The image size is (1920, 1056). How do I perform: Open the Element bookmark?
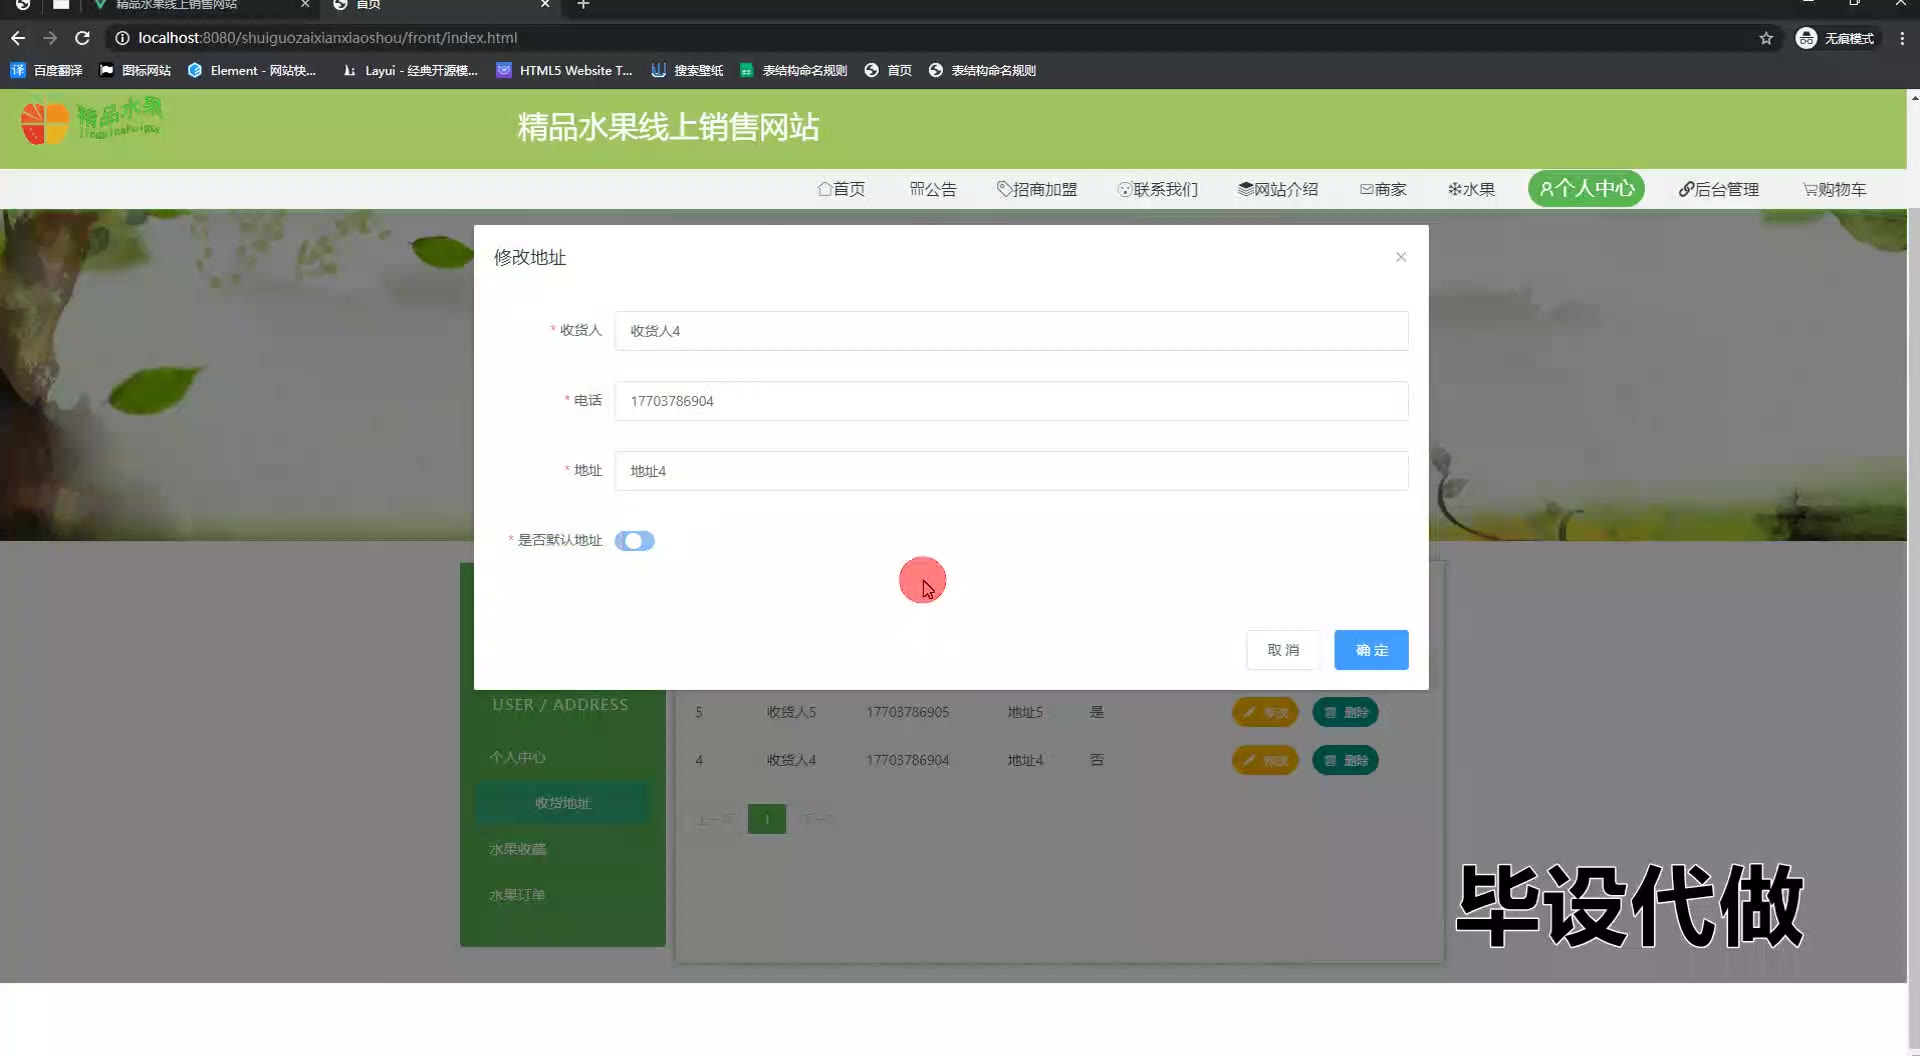coord(252,70)
